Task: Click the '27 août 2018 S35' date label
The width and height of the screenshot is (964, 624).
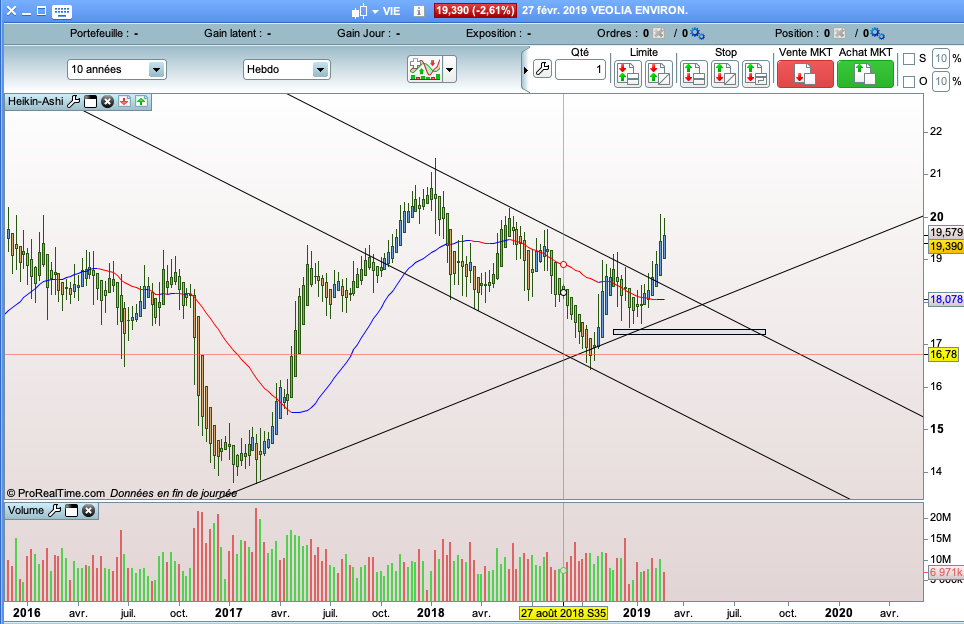Action: click(563, 613)
